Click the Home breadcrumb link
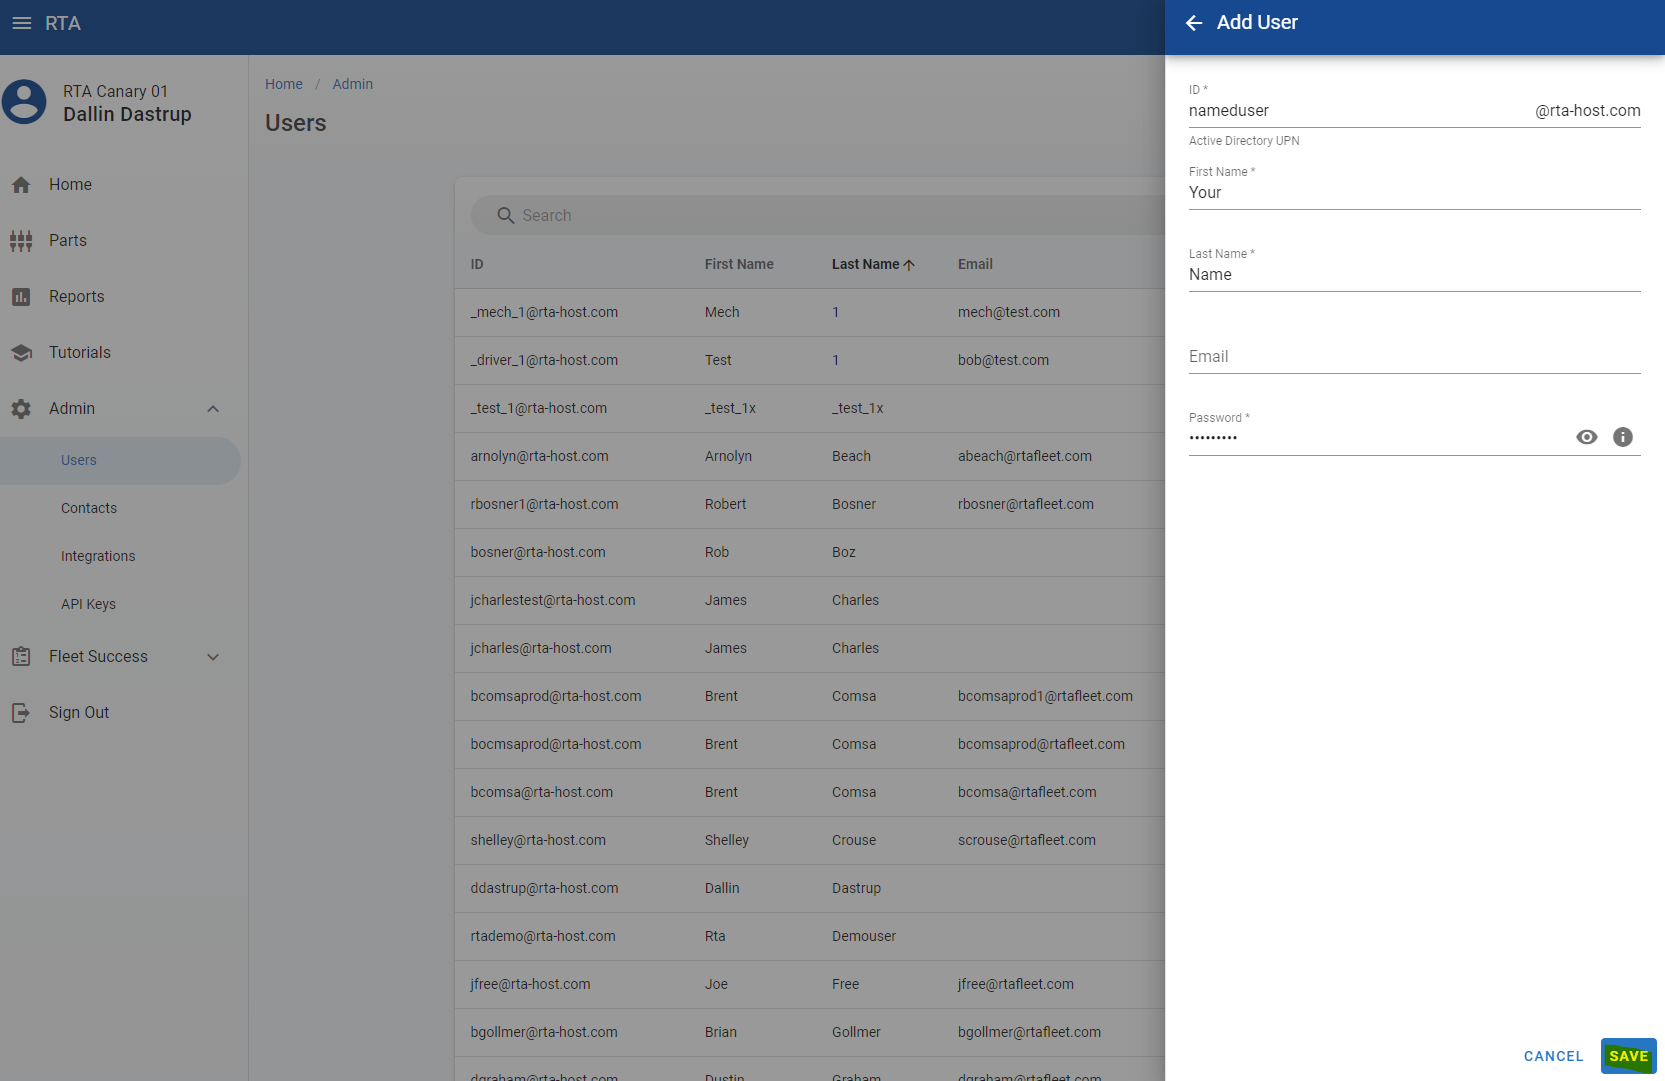Screen dimensions: 1665x1081 tap(284, 84)
